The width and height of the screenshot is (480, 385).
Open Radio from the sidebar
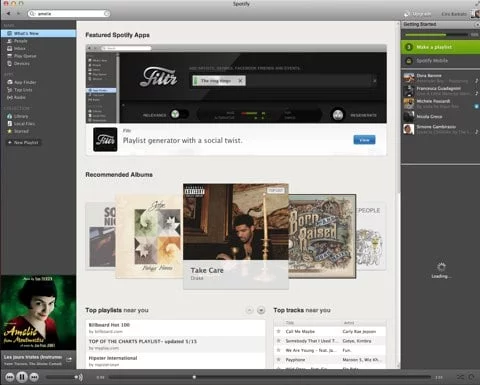point(17,97)
